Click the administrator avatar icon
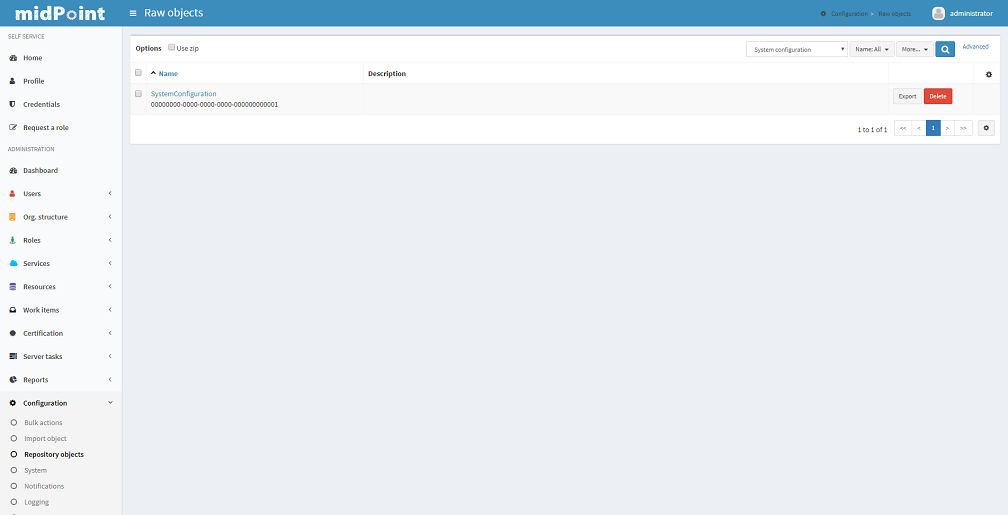 pos(938,14)
